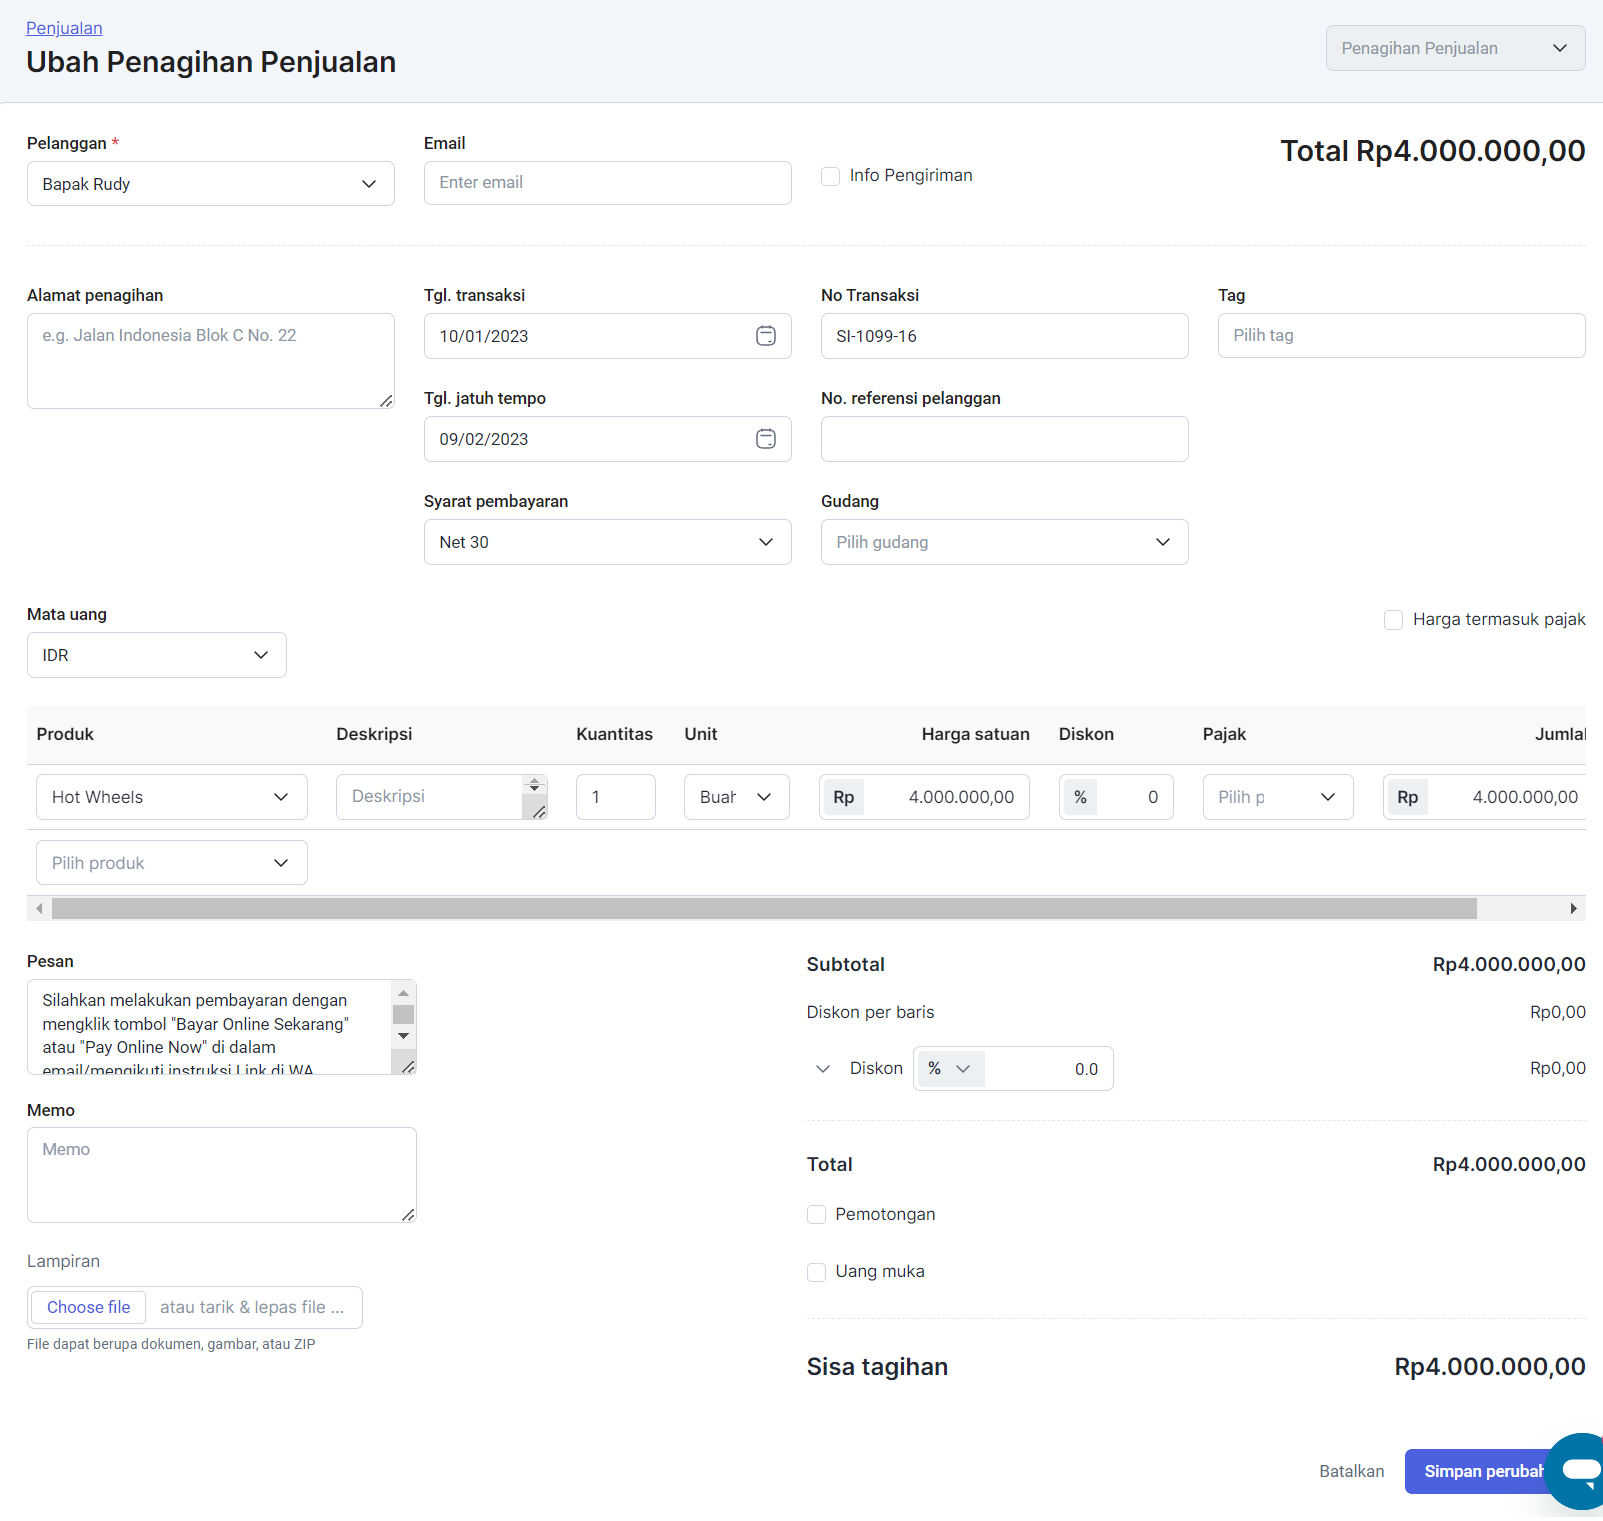Click the Total Rp4.000.000,00 header amount
Viewport: 1603px width, 1521px height.
coord(1432,151)
